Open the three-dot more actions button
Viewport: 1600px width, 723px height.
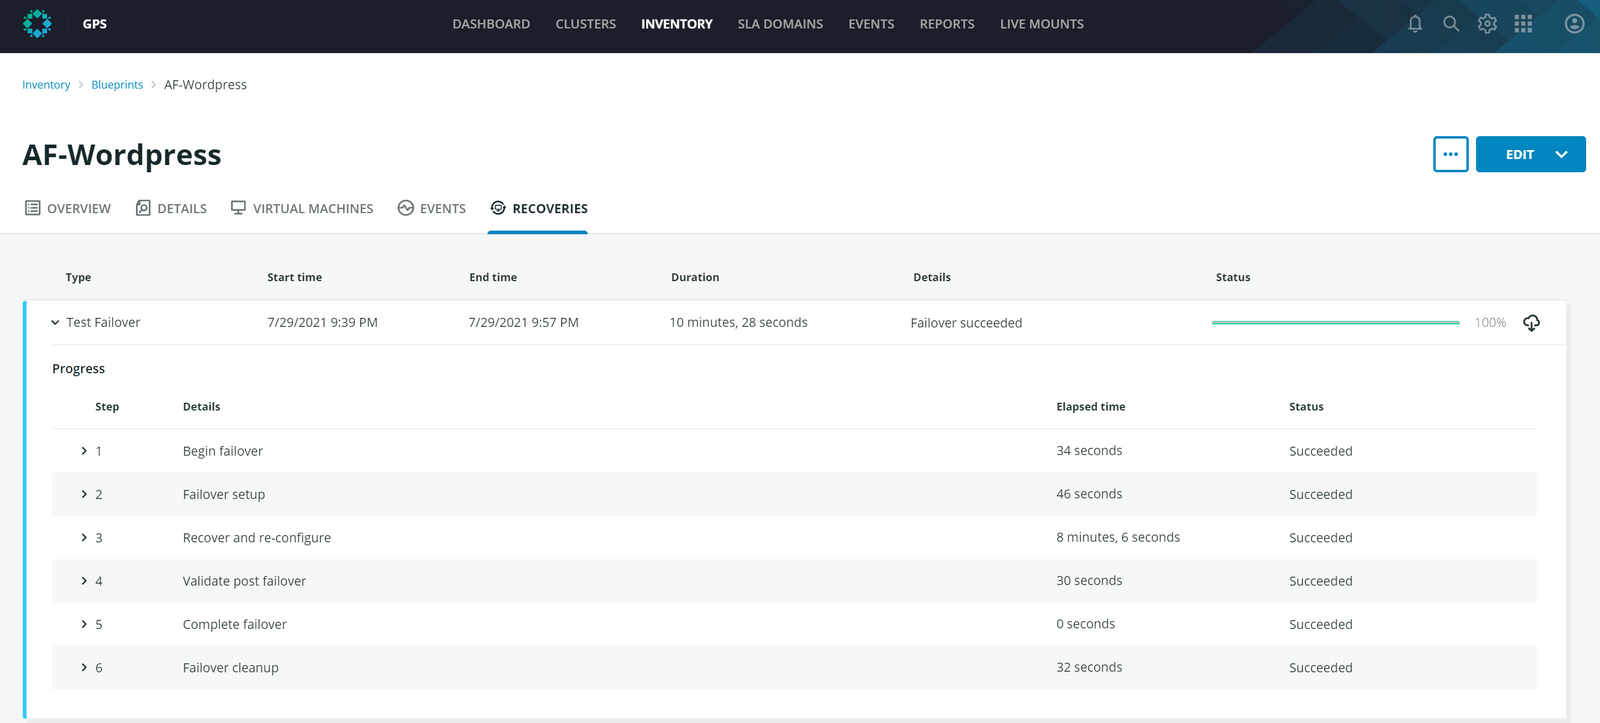click(1450, 154)
